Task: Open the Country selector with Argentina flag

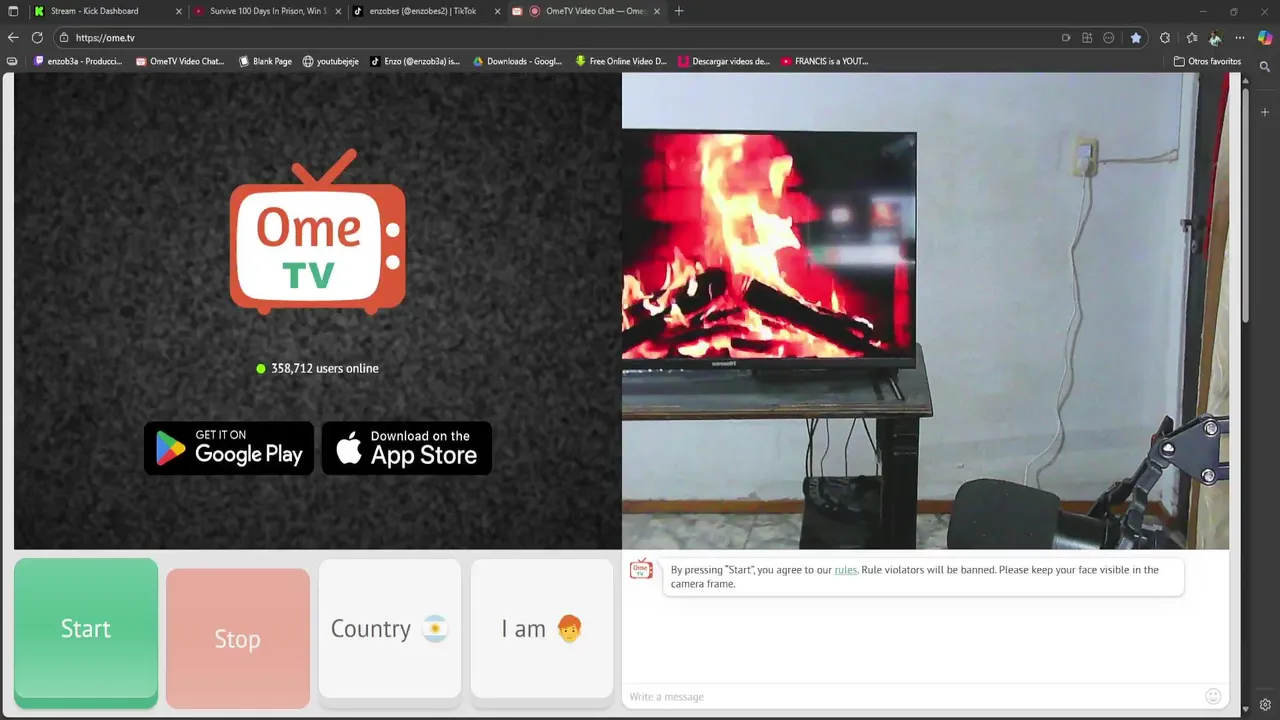Action: click(390, 629)
